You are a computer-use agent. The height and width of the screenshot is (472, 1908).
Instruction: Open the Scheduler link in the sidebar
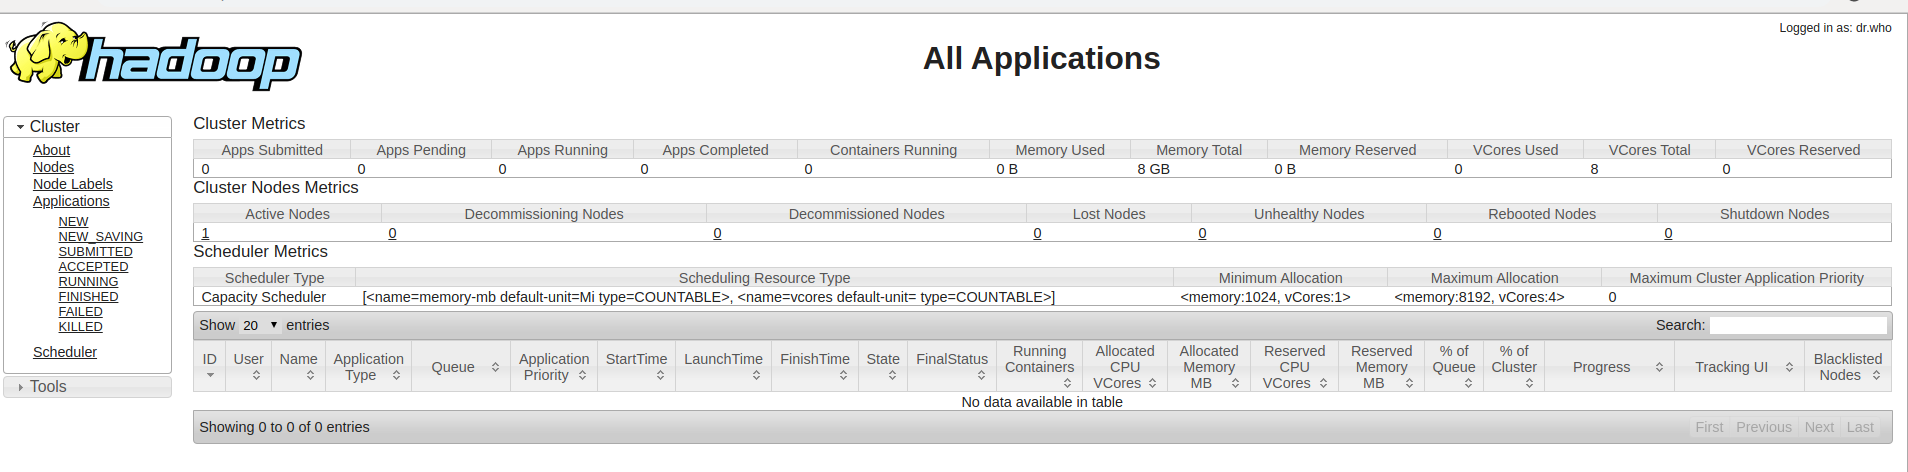coord(65,352)
